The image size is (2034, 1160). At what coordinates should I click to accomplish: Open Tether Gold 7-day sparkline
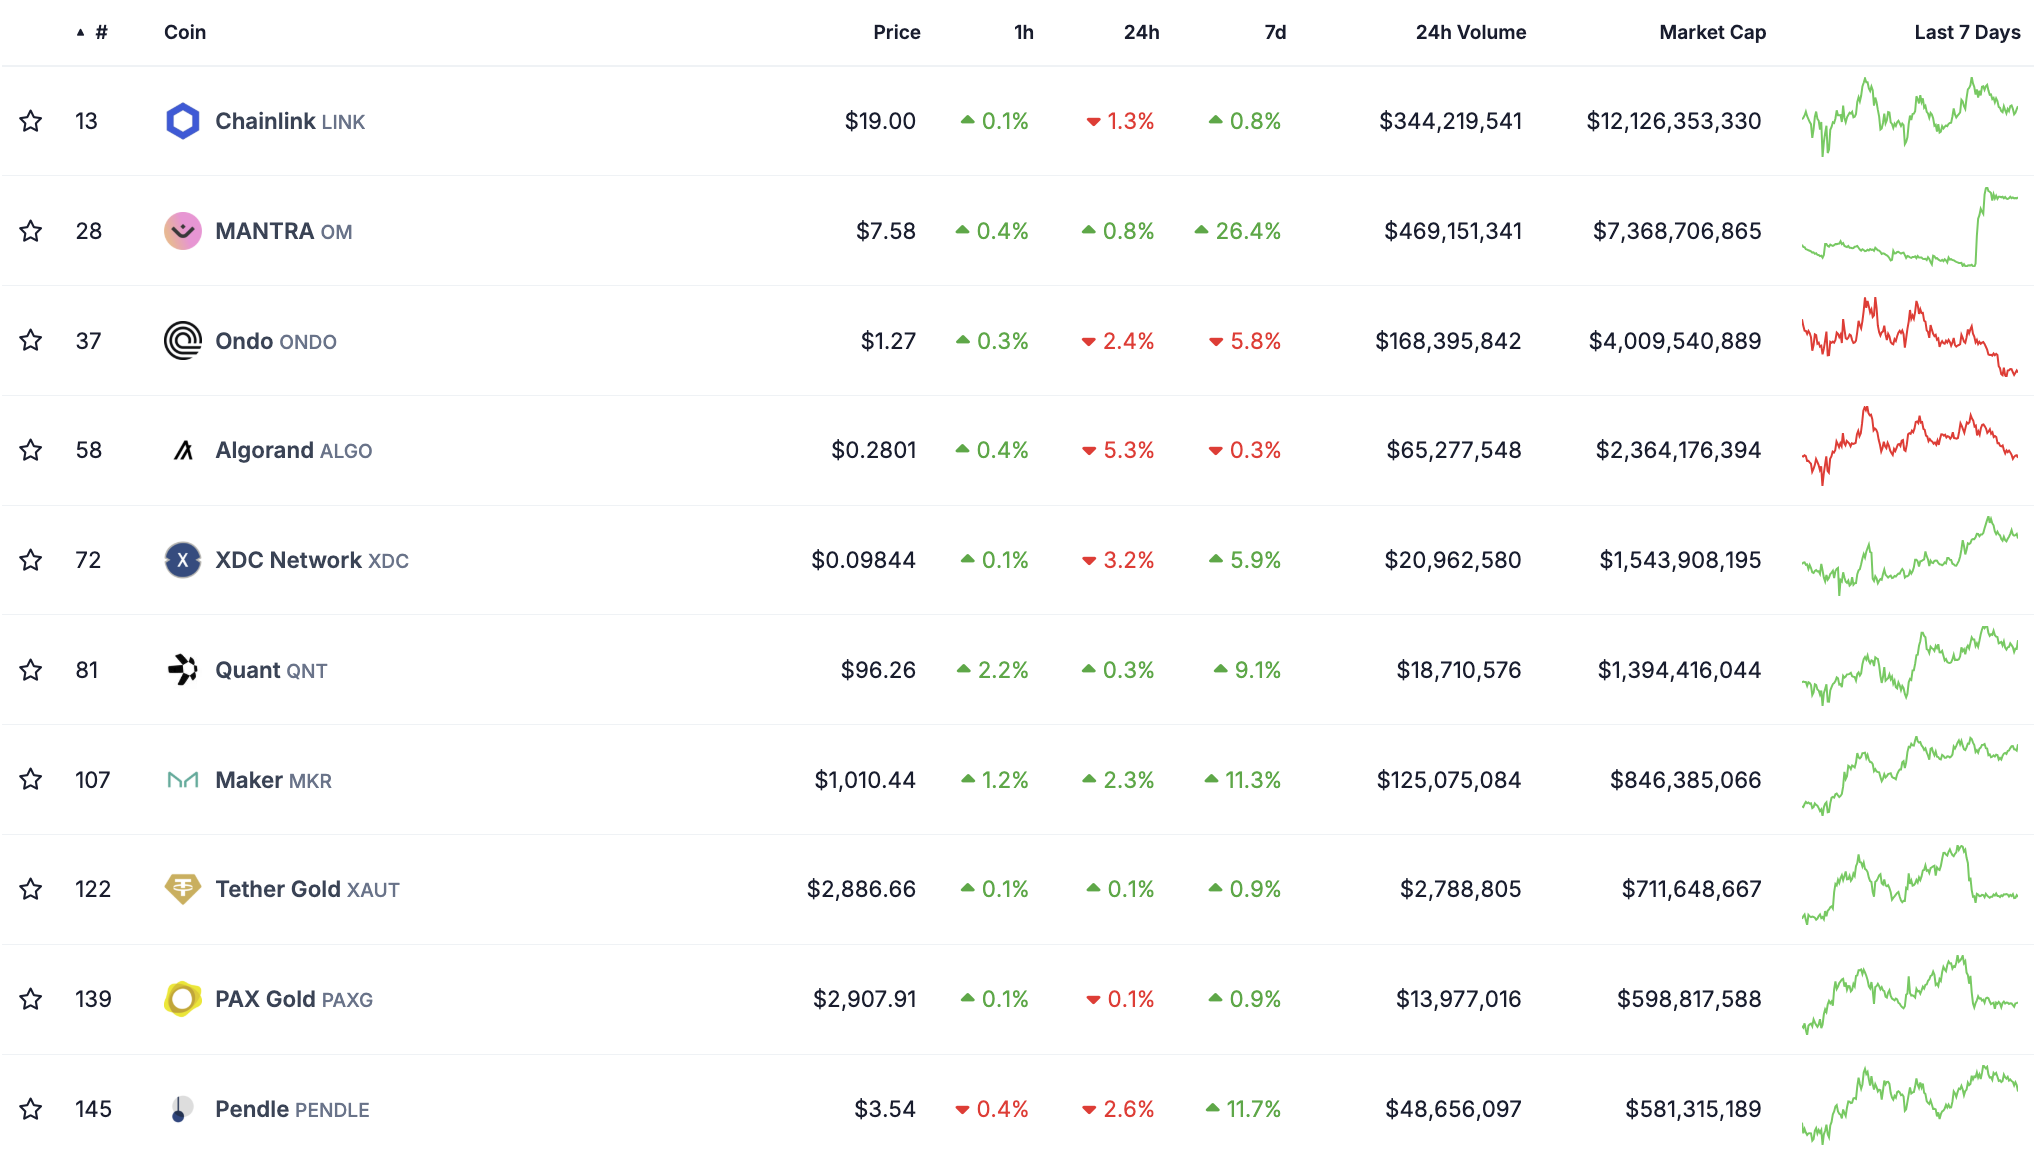tap(1910, 885)
